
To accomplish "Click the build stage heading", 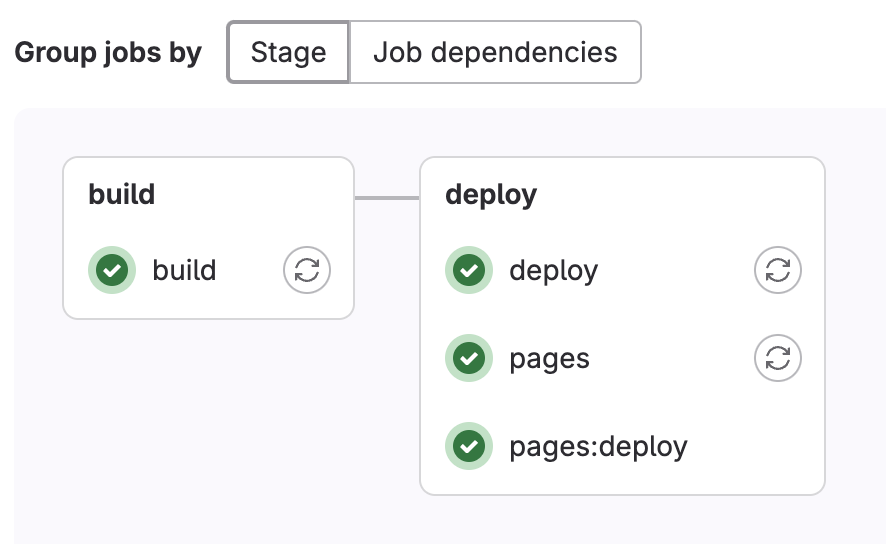I will coord(122,194).
